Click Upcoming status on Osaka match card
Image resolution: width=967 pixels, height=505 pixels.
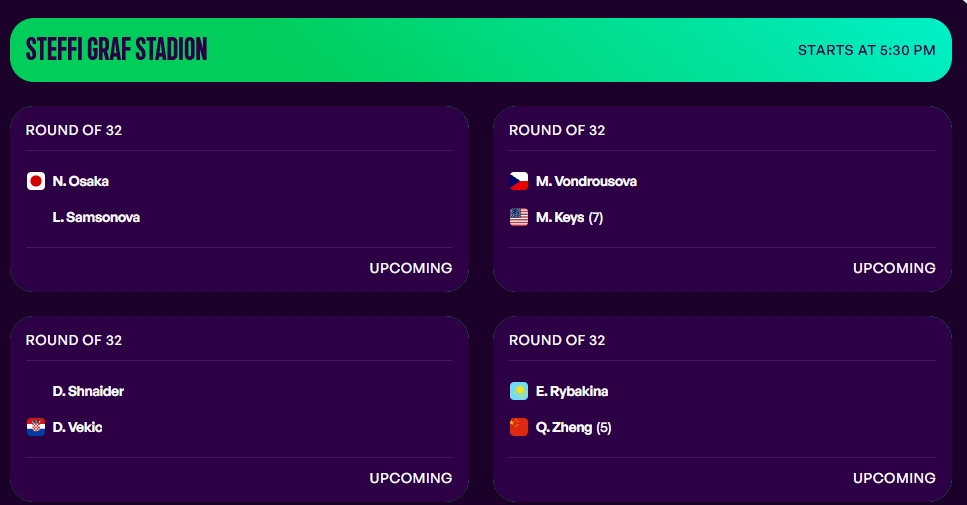point(411,268)
